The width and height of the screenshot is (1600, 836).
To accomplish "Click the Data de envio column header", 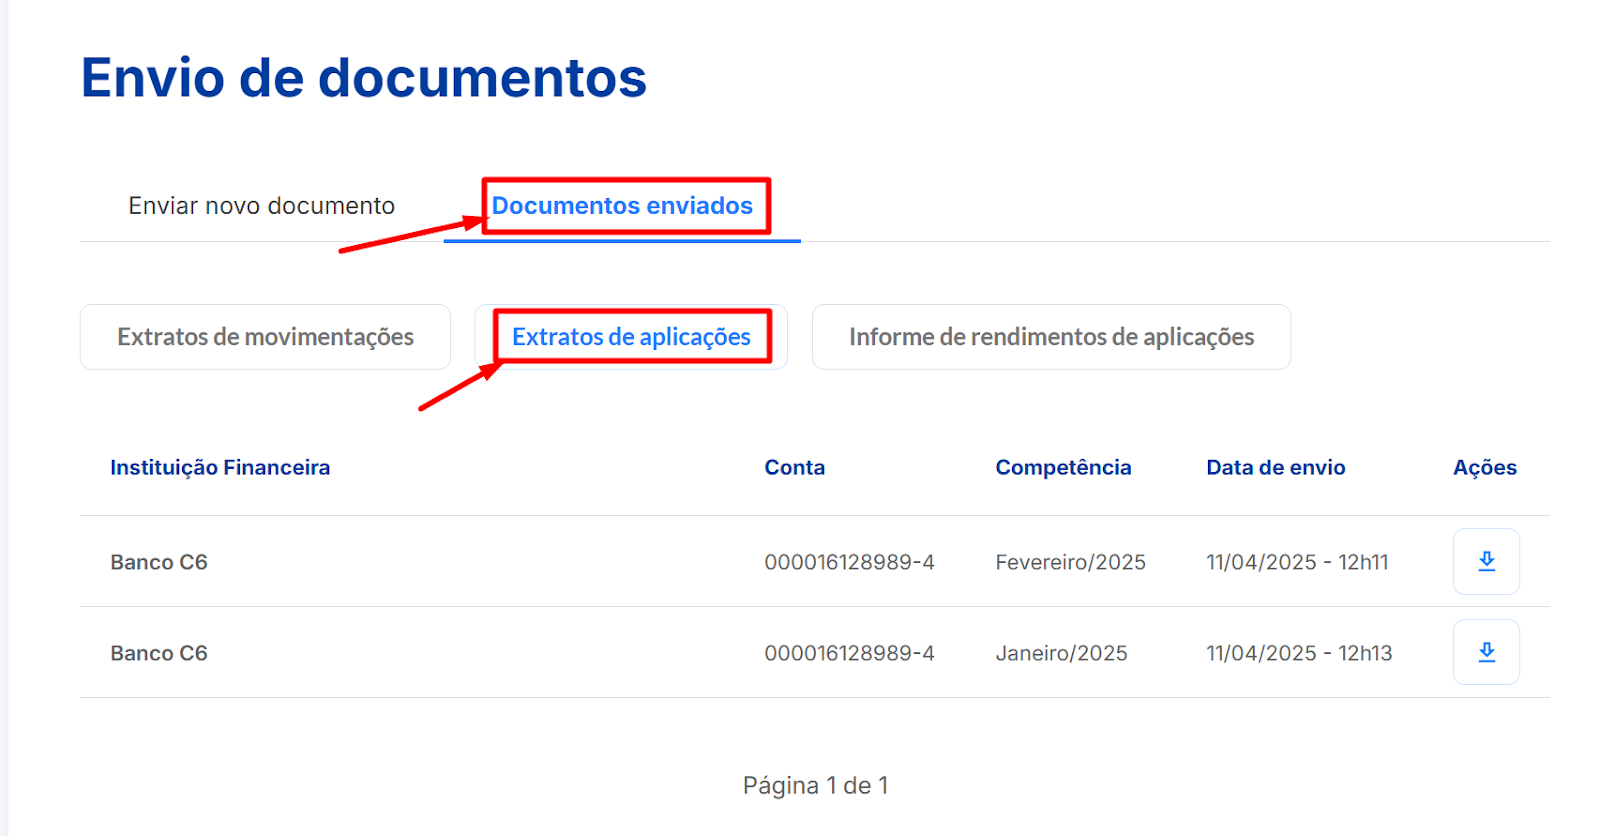I will 1275,467.
